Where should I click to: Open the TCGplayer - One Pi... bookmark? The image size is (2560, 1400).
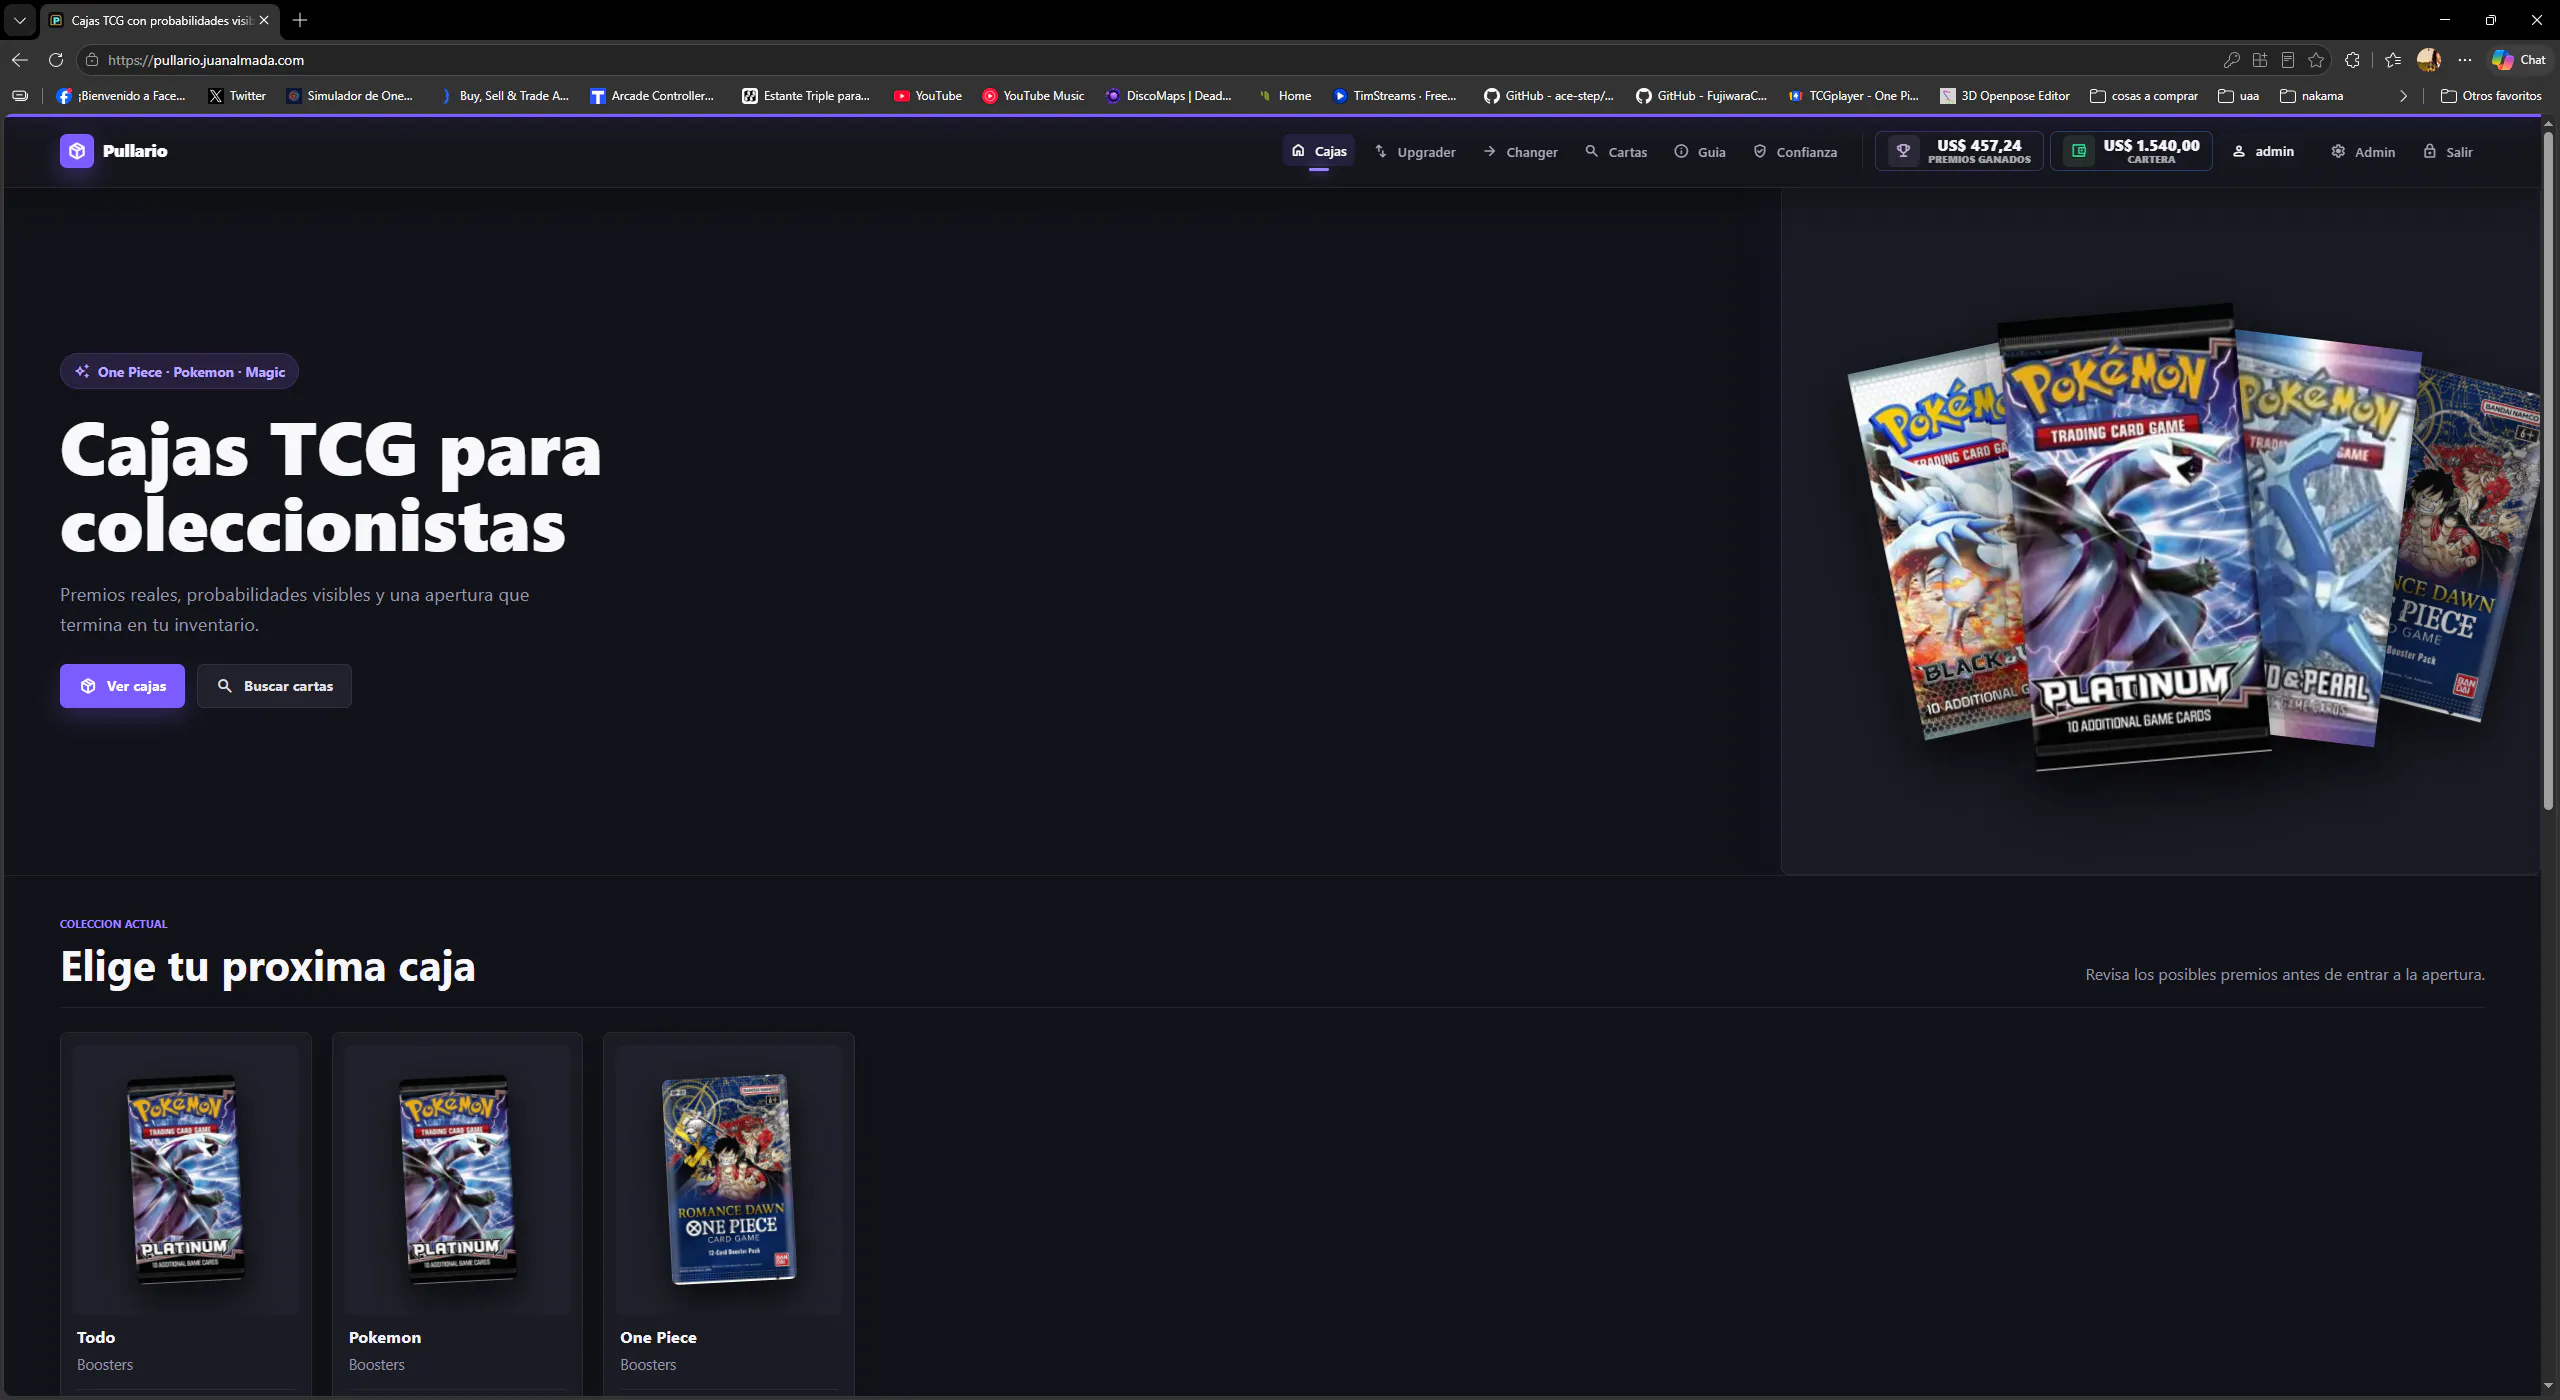pos(1854,96)
